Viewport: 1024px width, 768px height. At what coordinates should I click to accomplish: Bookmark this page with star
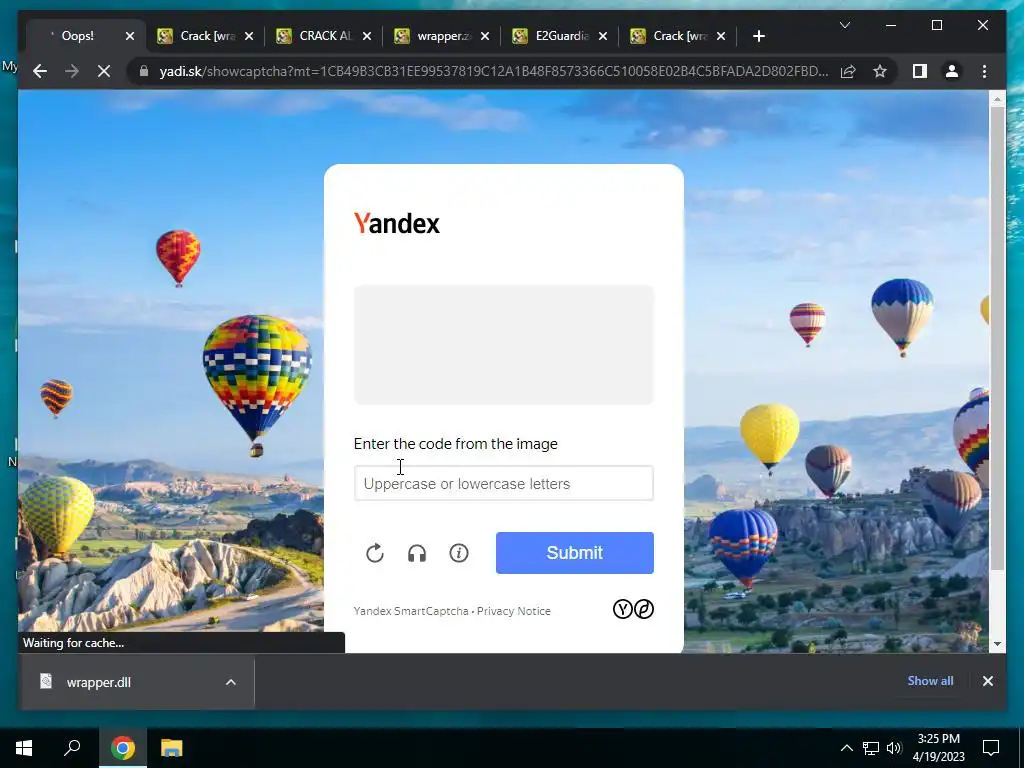tap(880, 71)
